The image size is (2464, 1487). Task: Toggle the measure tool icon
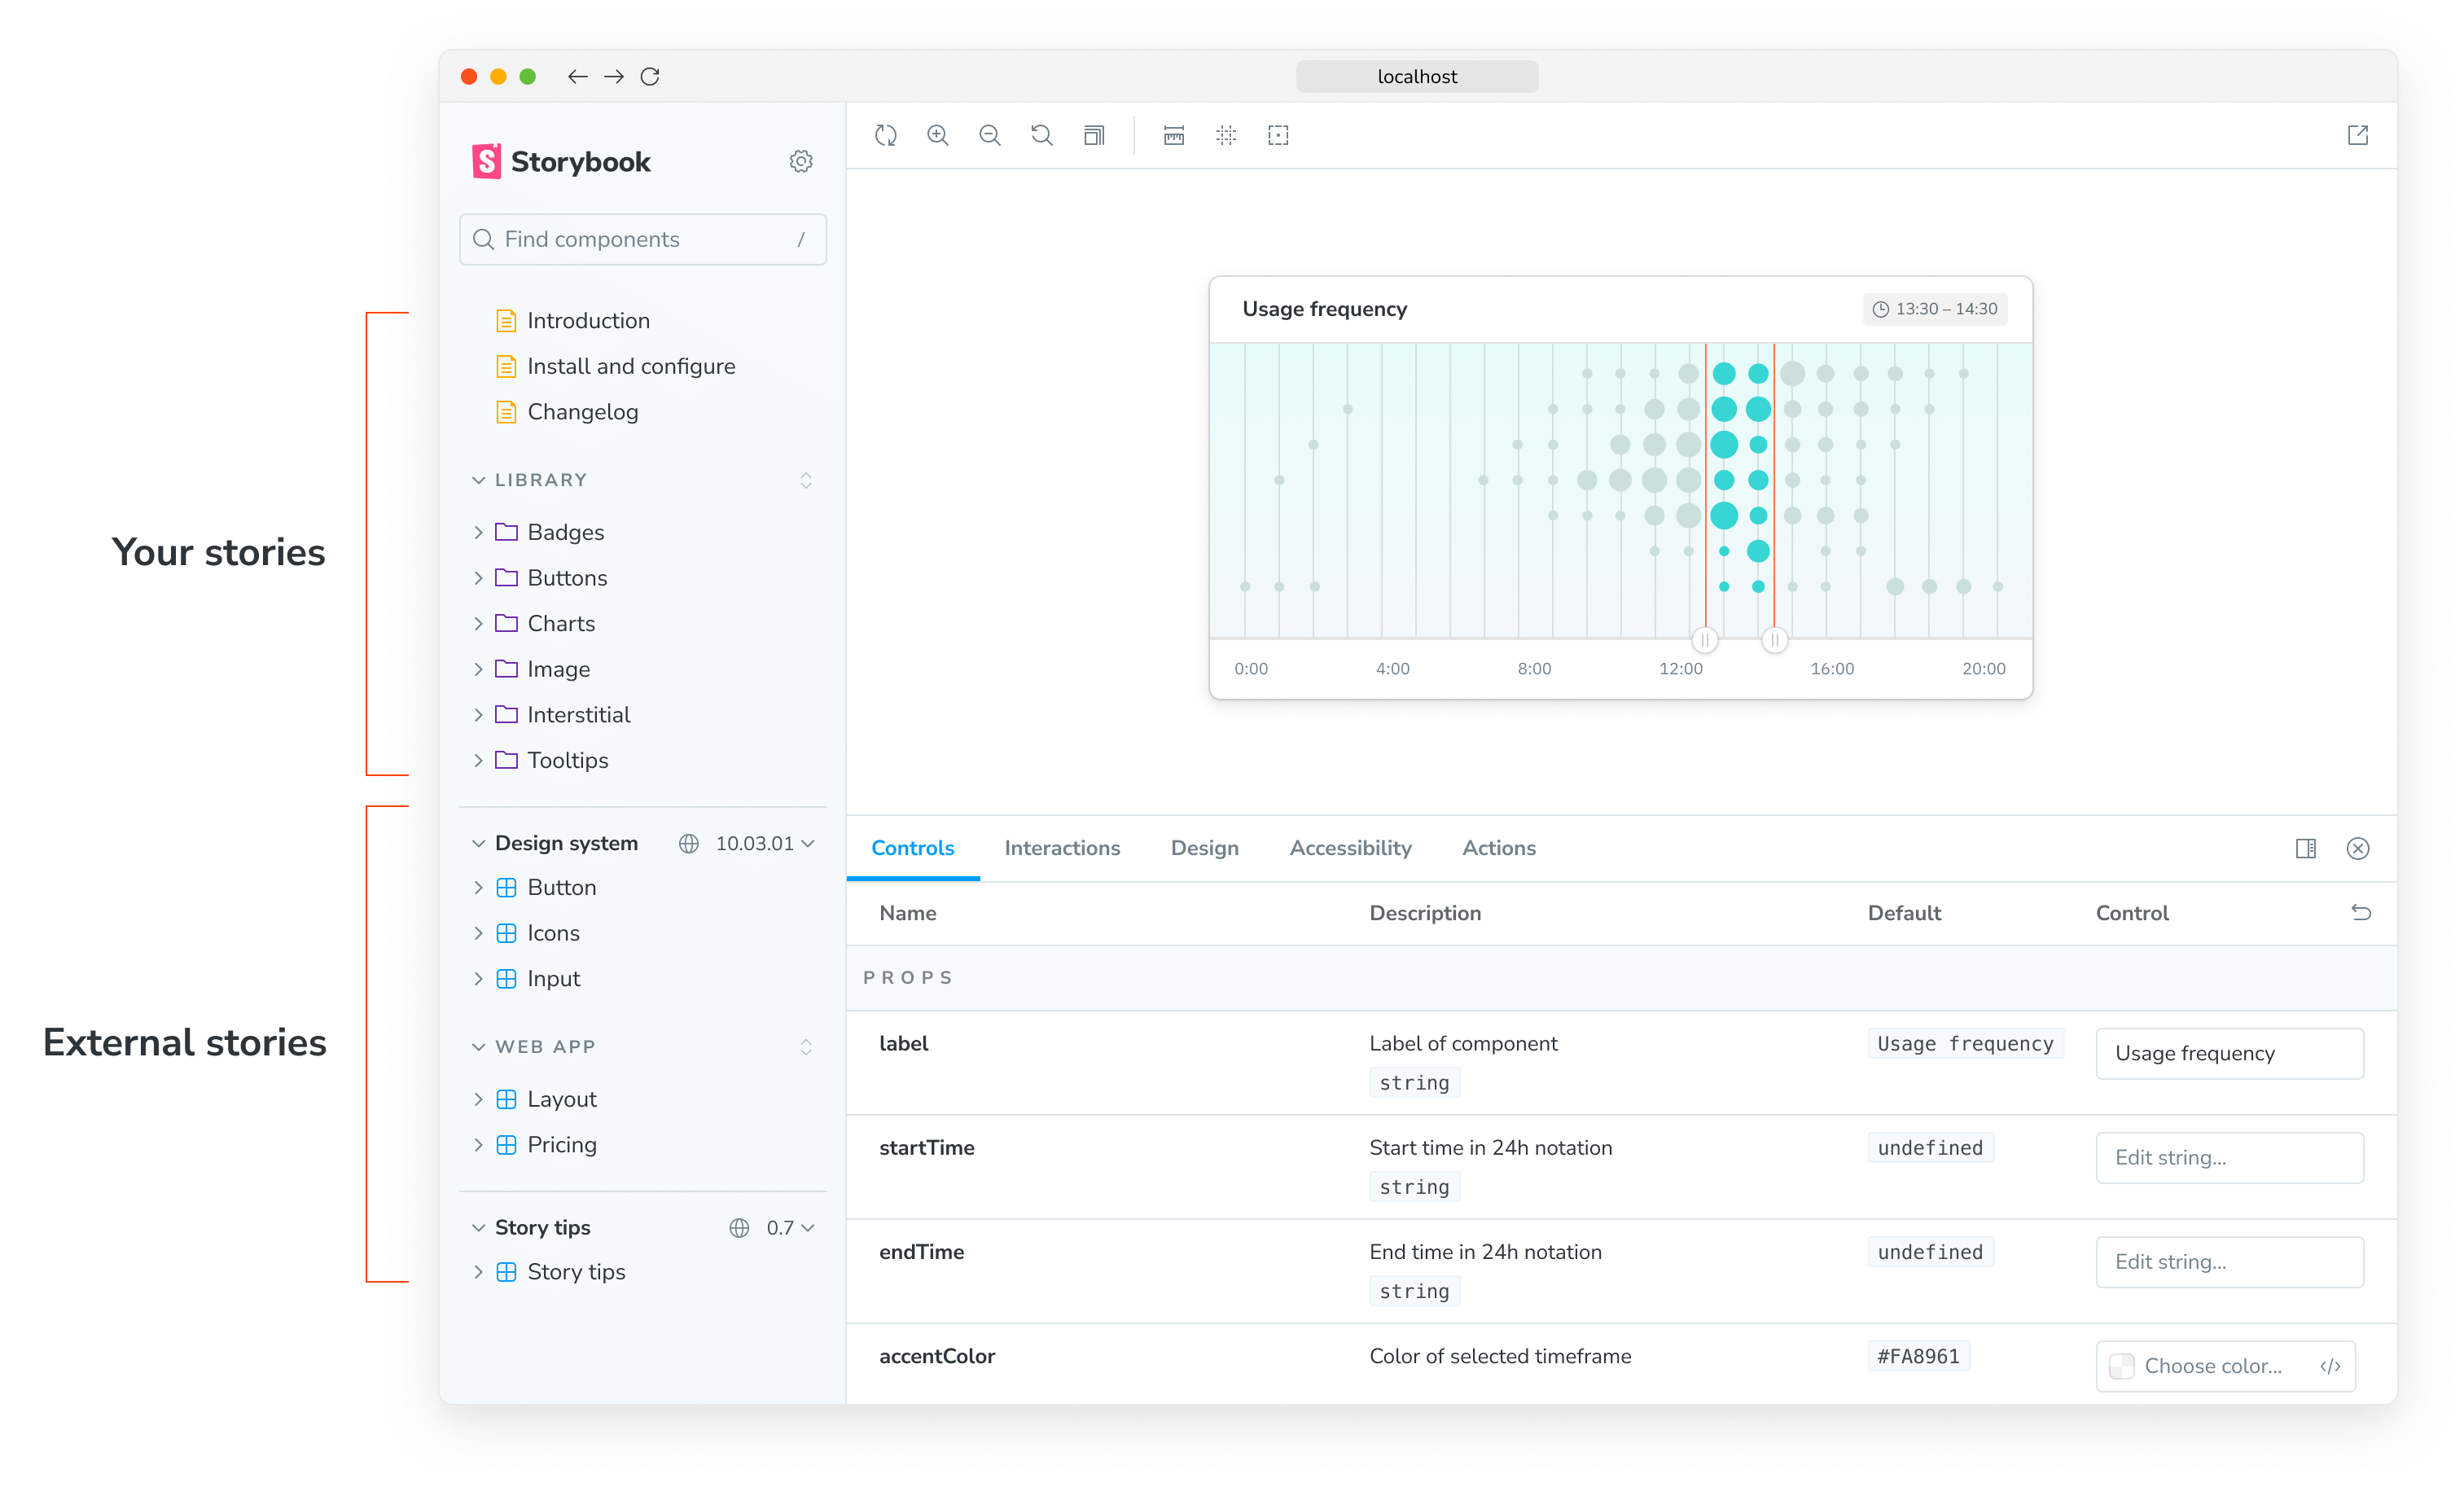click(x=1174, y=135)
